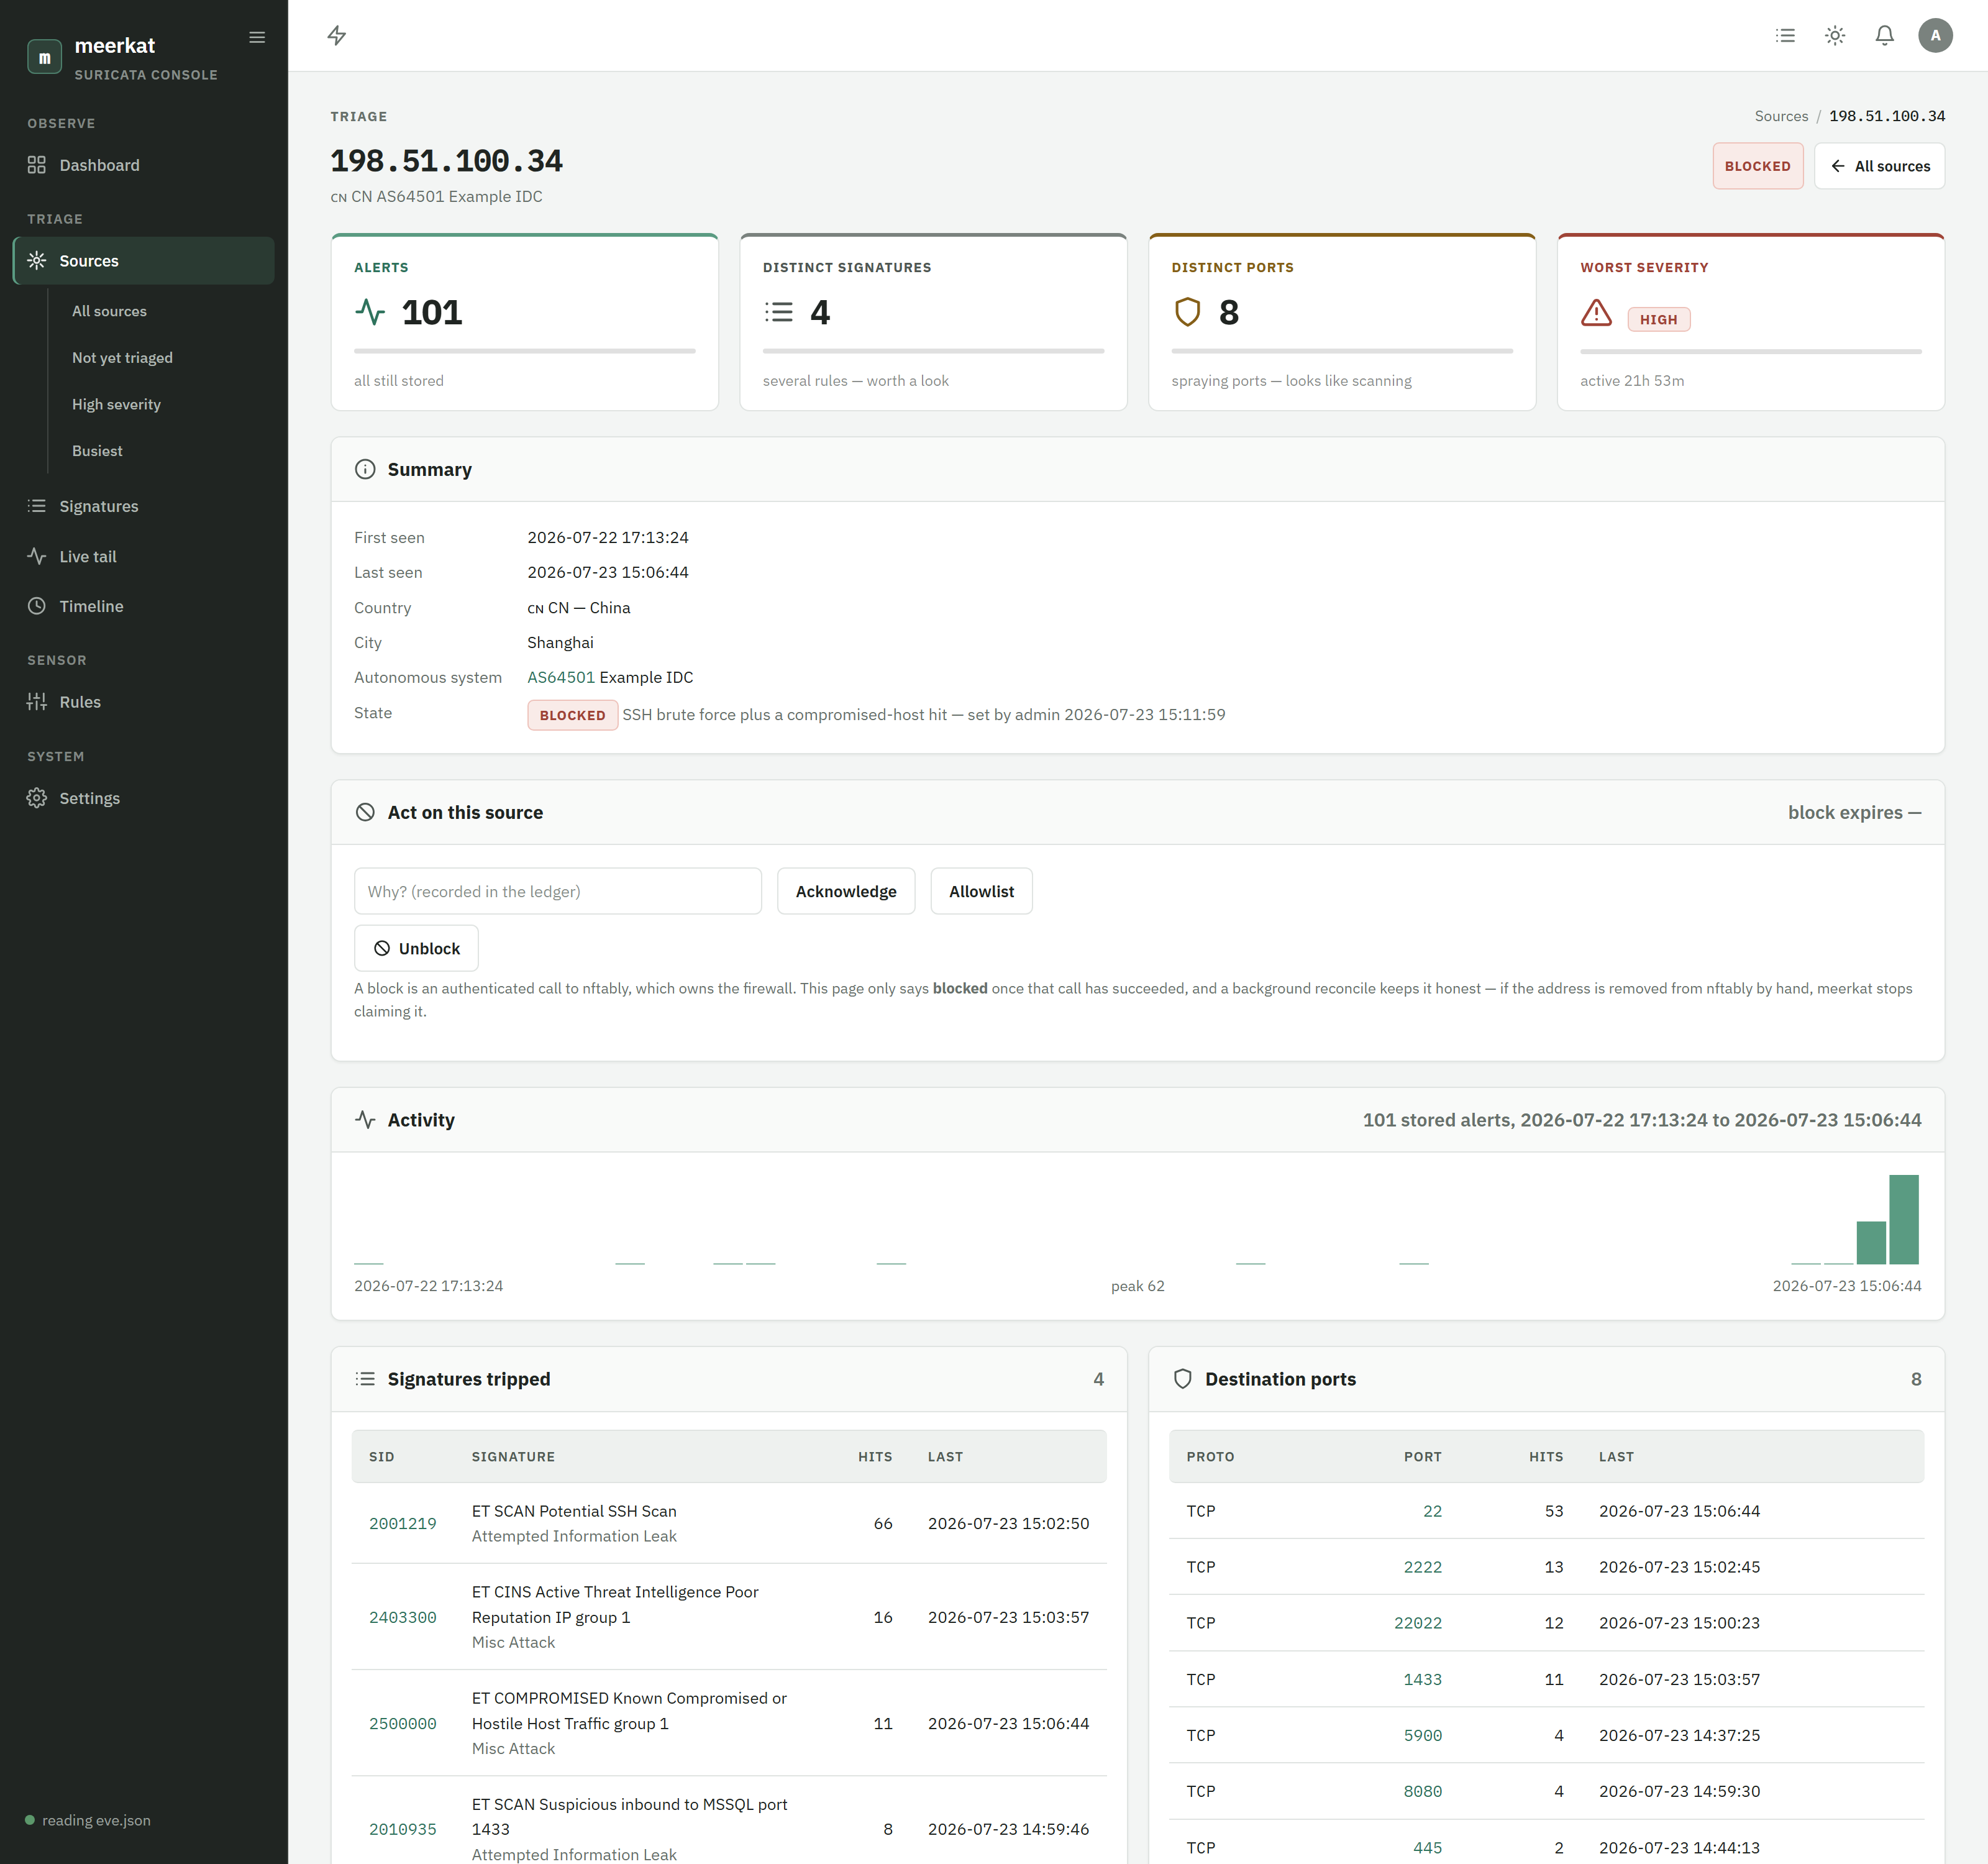
Task: Click the BLOCKED state badge in Summary
Action: click(x=572, y=715)
